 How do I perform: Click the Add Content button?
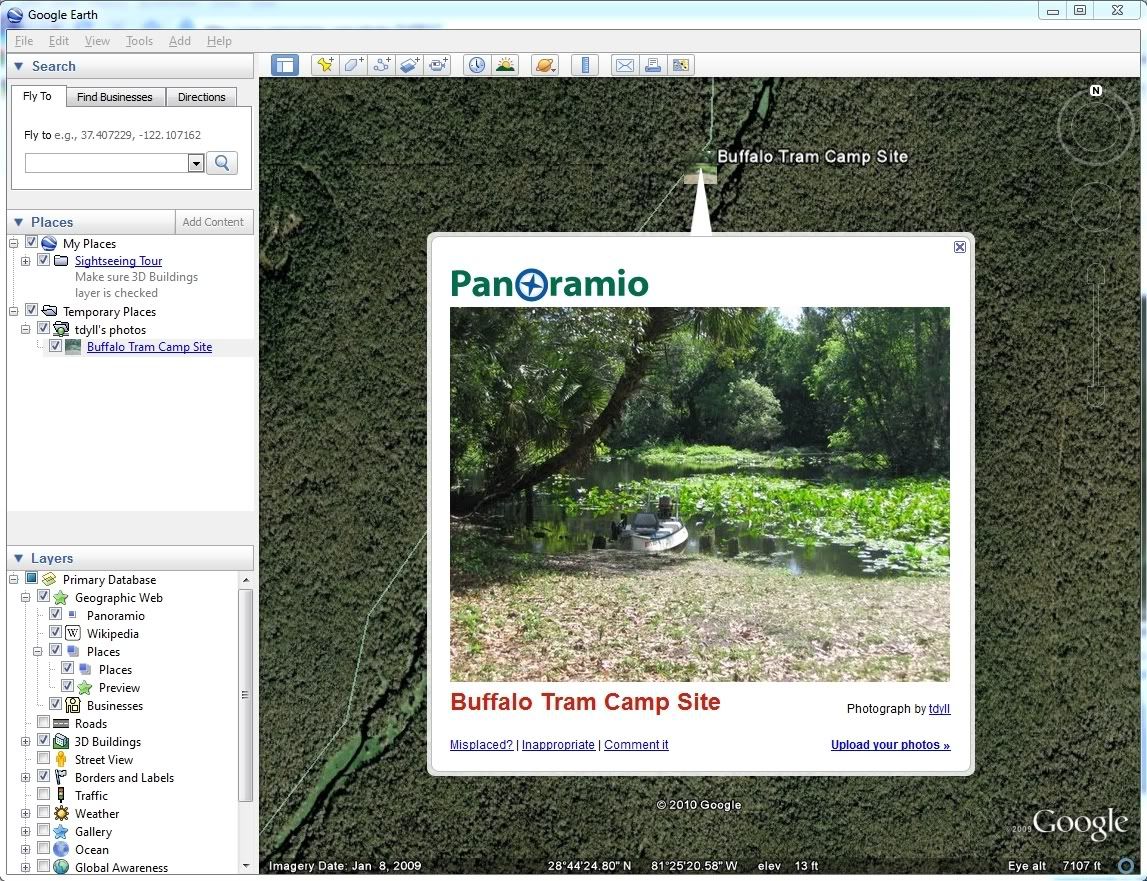[213, 222]
